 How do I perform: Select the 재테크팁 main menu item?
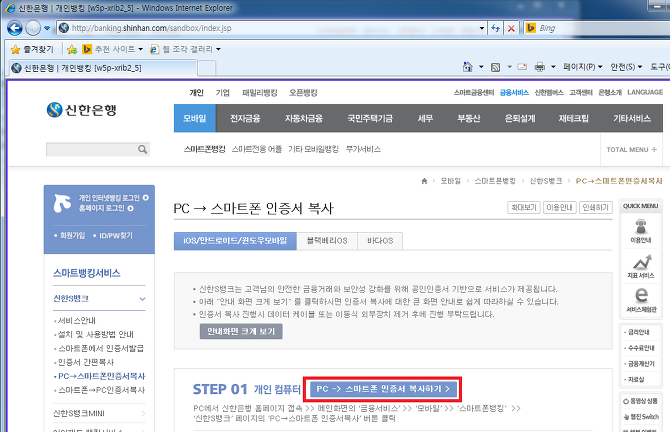click(x=573, y=118)
